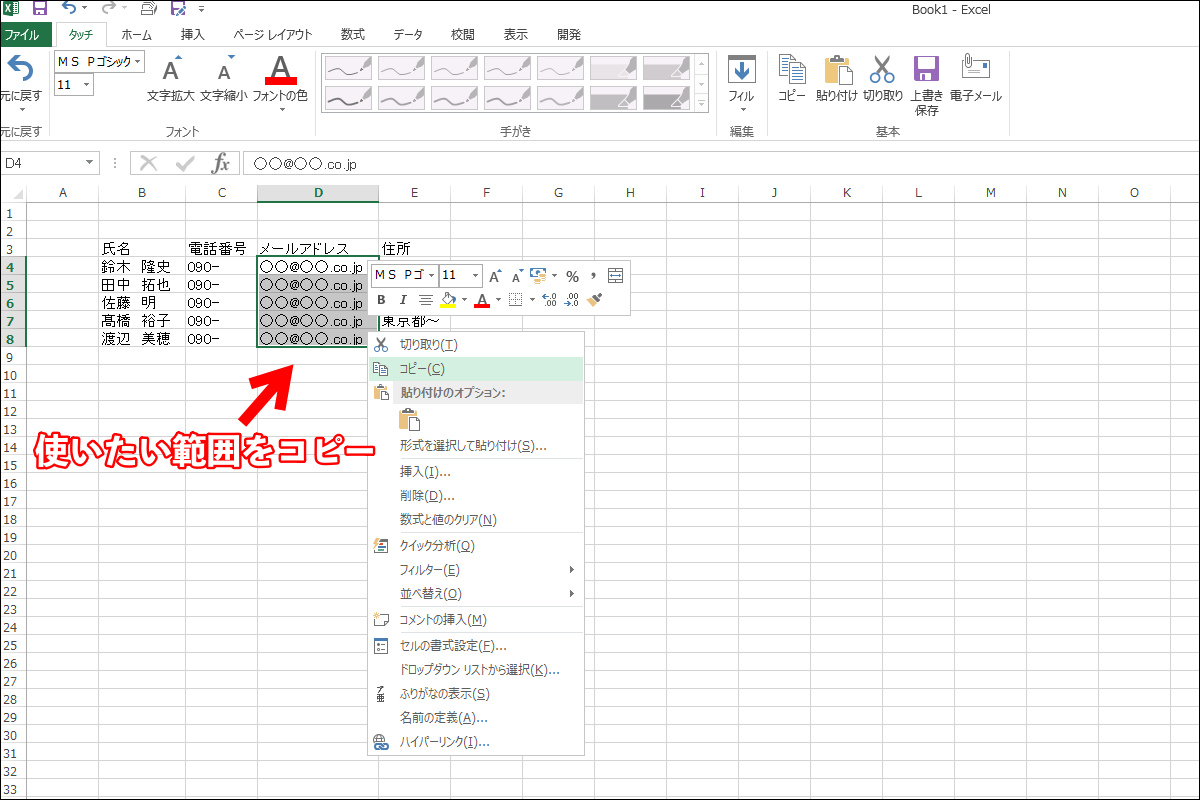
Task: Open フォントの色 dropdown arrow in ribbon
Action: click(281, 109)
